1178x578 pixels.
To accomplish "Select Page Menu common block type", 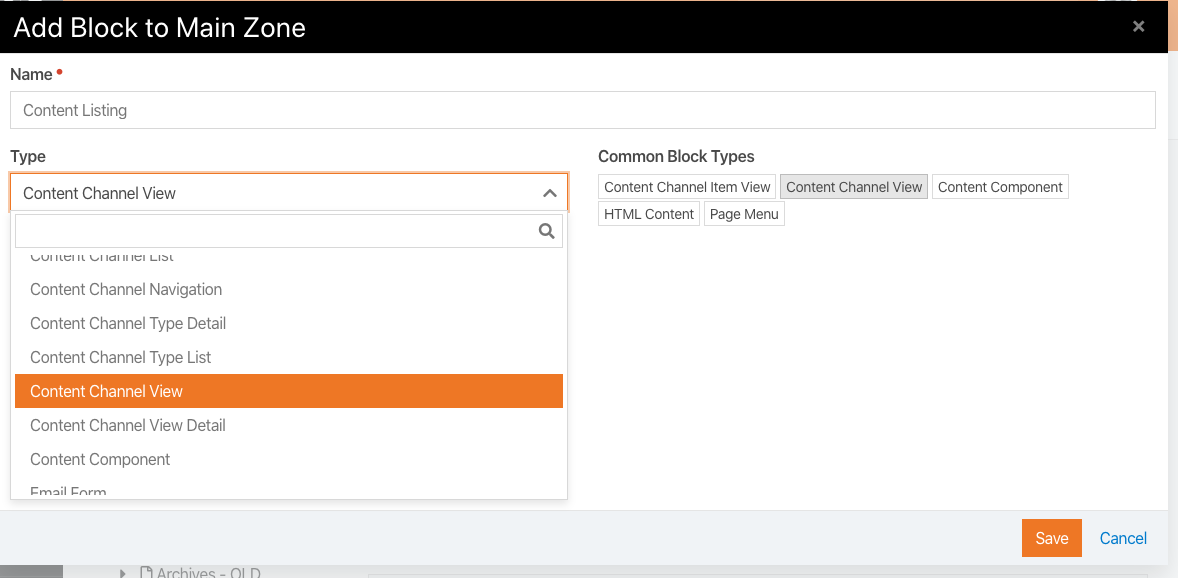I will [x=745, y=213].
